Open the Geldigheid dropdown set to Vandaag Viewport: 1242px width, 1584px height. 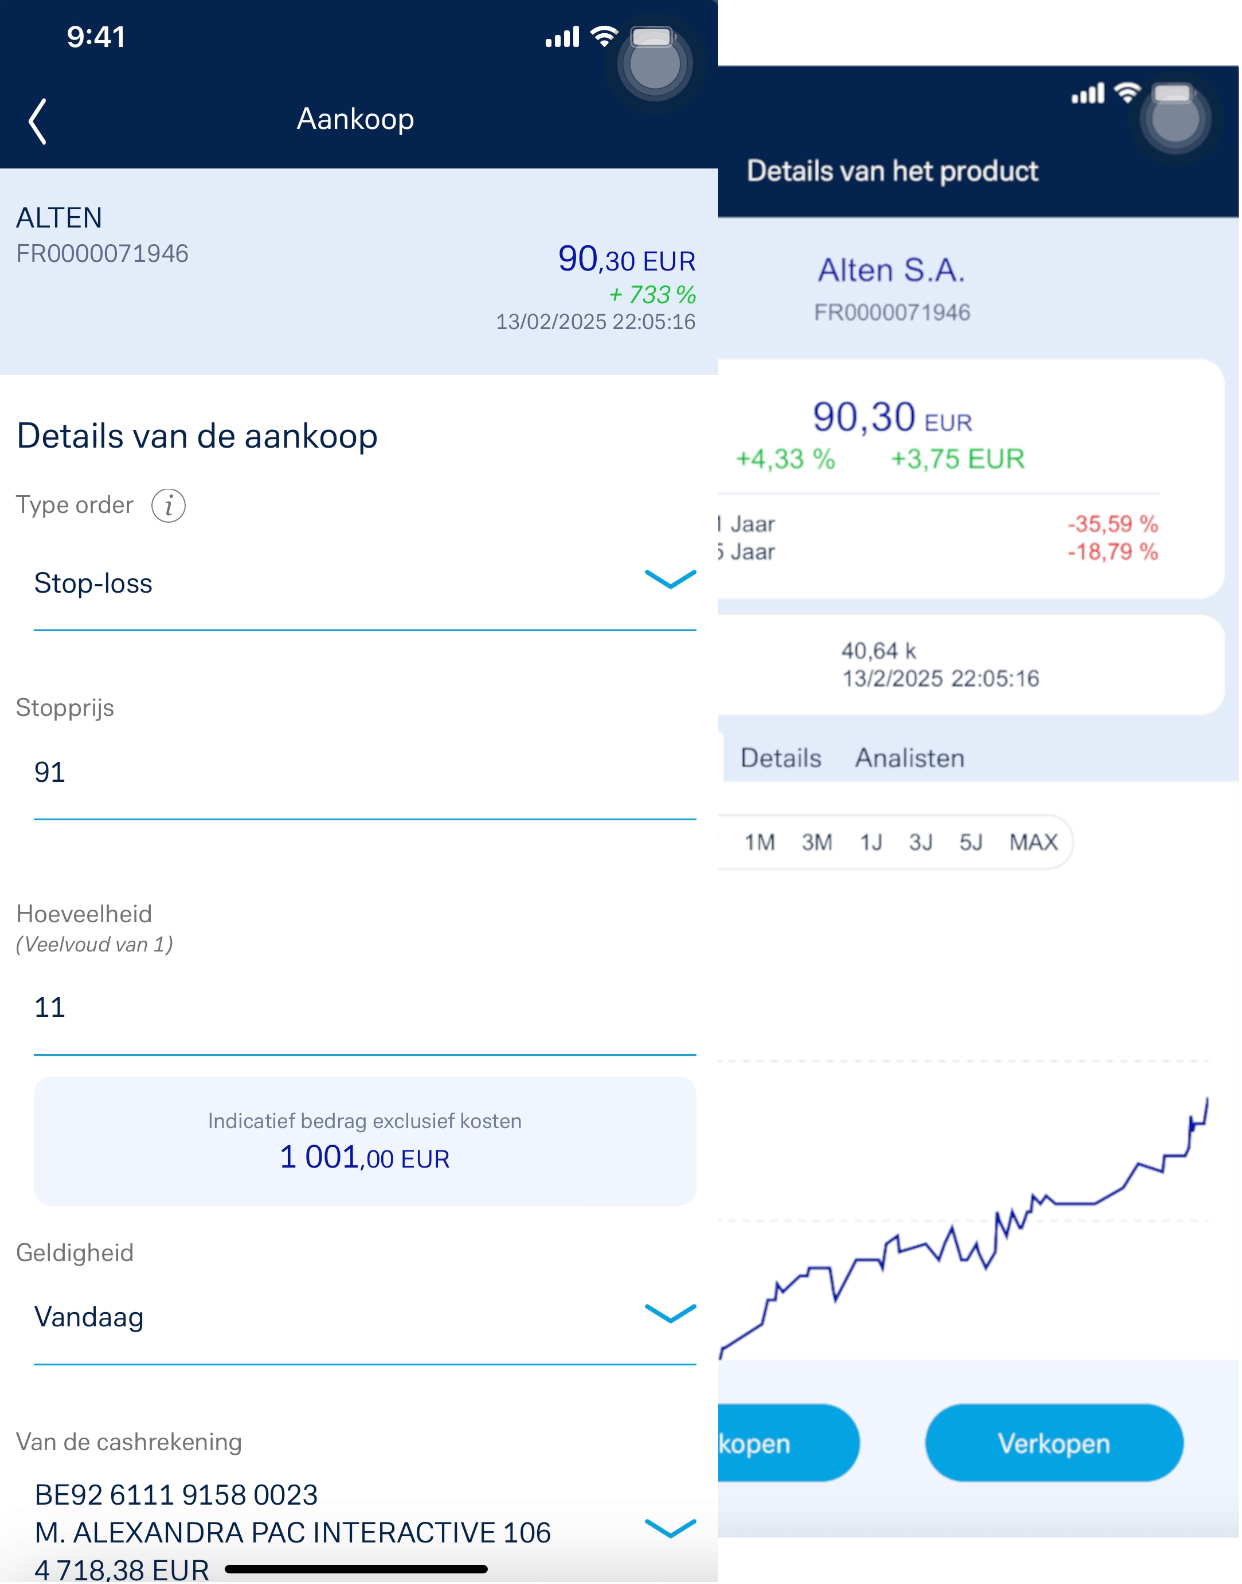point(365,1317)
